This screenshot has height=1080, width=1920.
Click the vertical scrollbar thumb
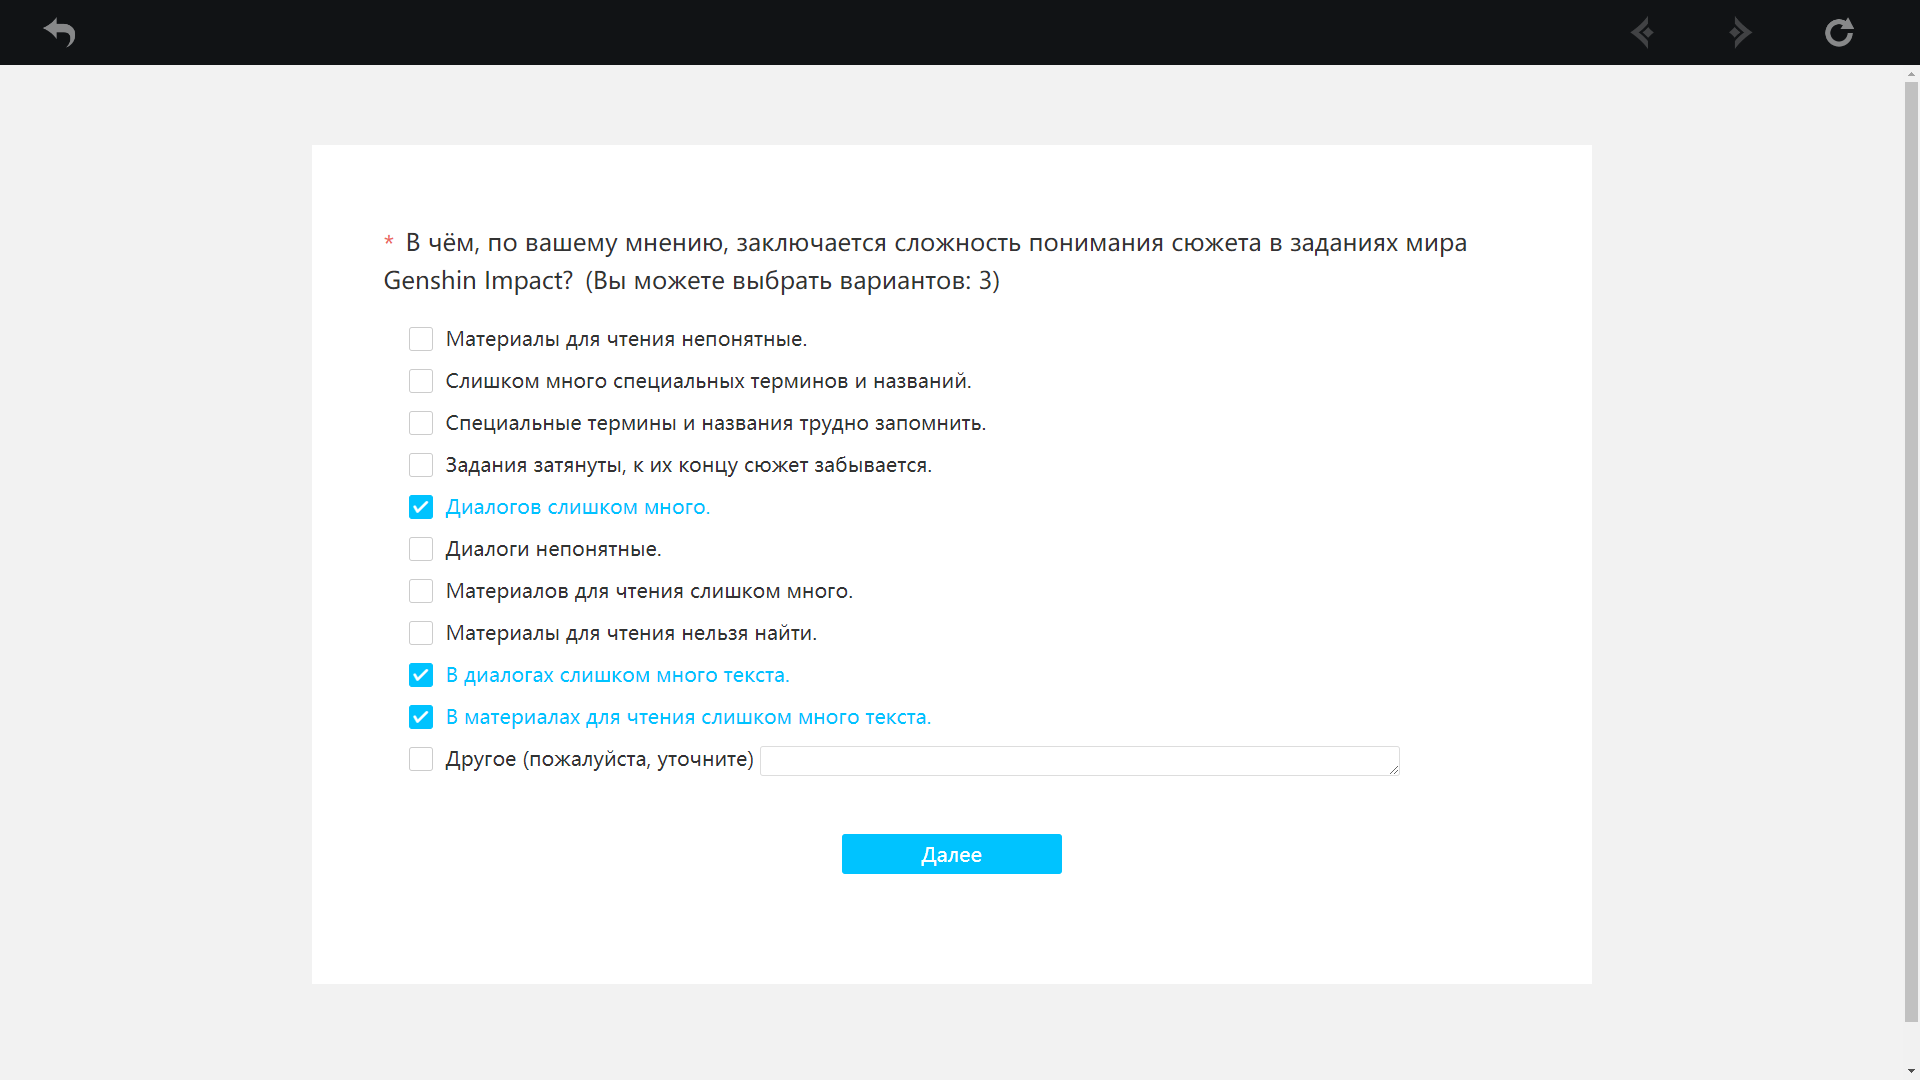click(x=1911, y=550)
